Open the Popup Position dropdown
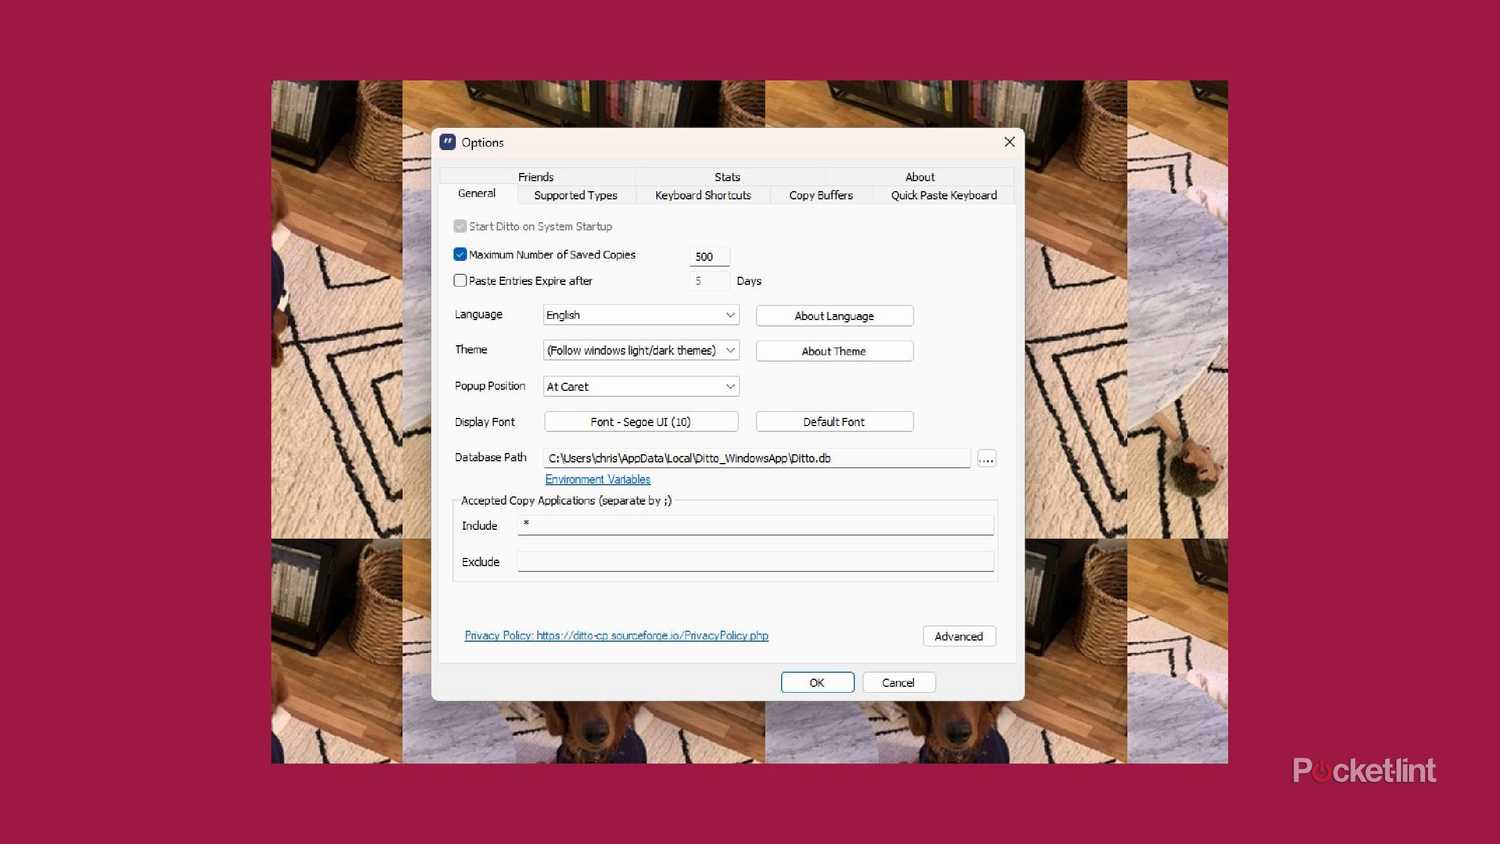The image size is (1500, 844). (x=640, y=387)
